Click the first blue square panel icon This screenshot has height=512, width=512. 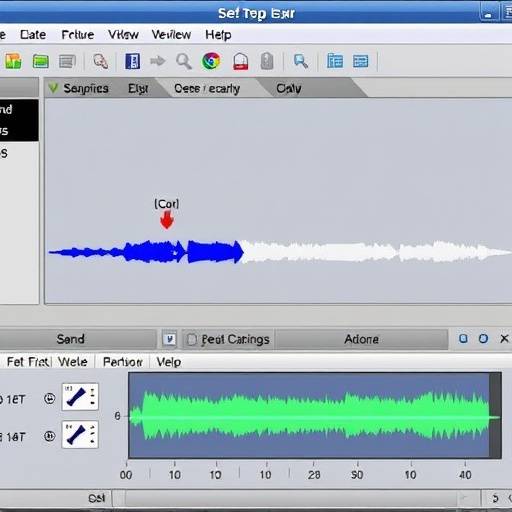463,339
